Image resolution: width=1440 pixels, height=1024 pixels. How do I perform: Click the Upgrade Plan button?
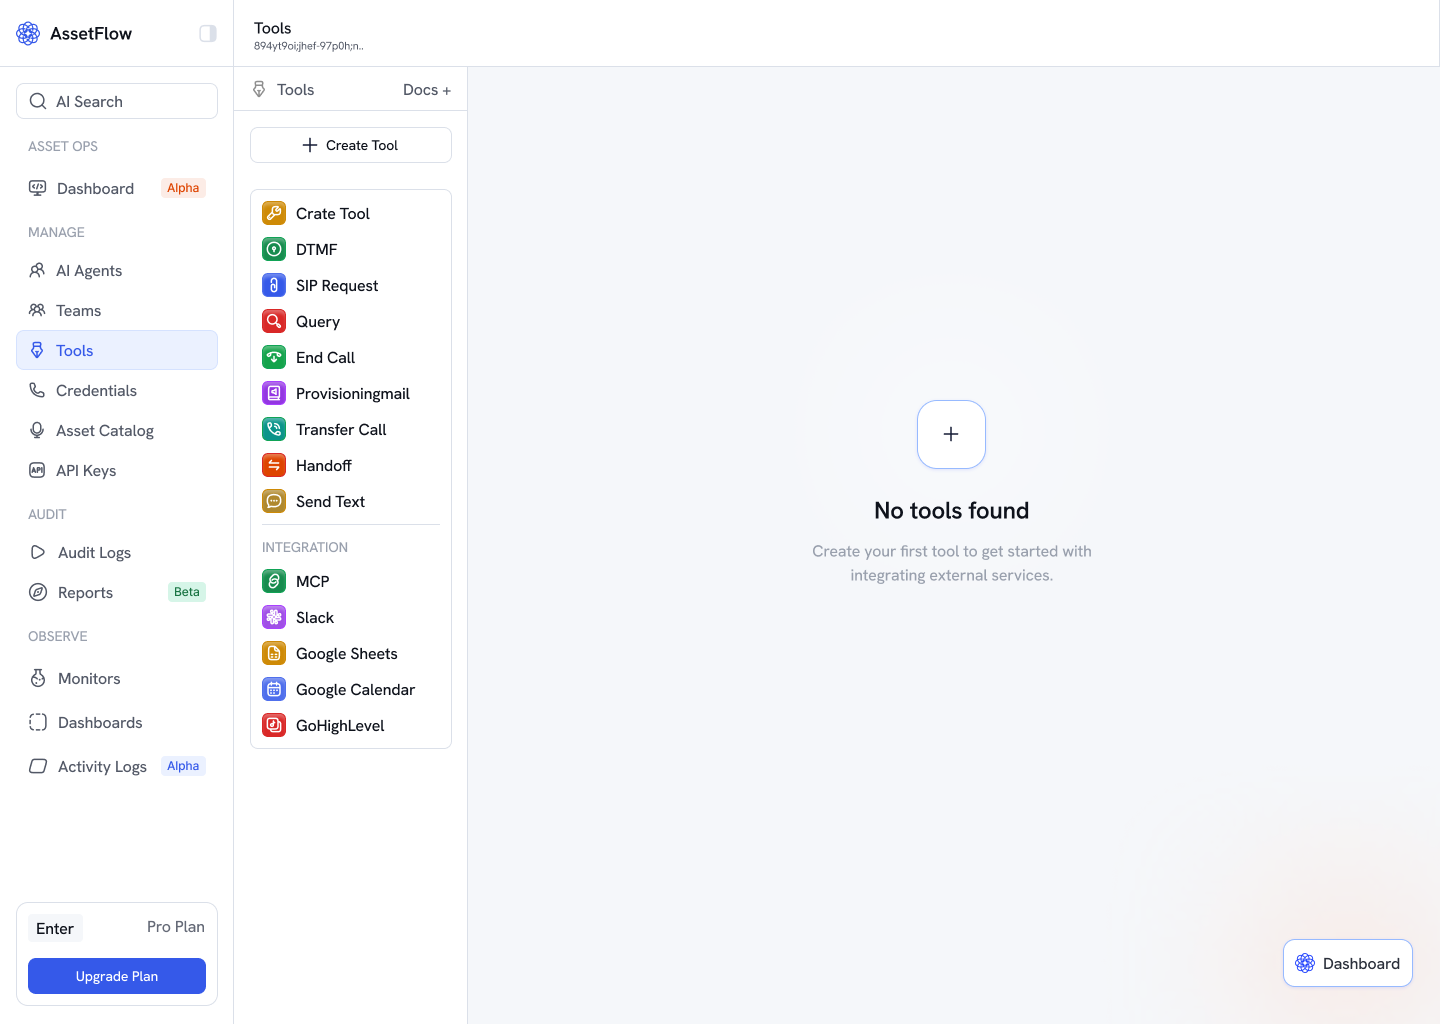(x=117, y=976)
